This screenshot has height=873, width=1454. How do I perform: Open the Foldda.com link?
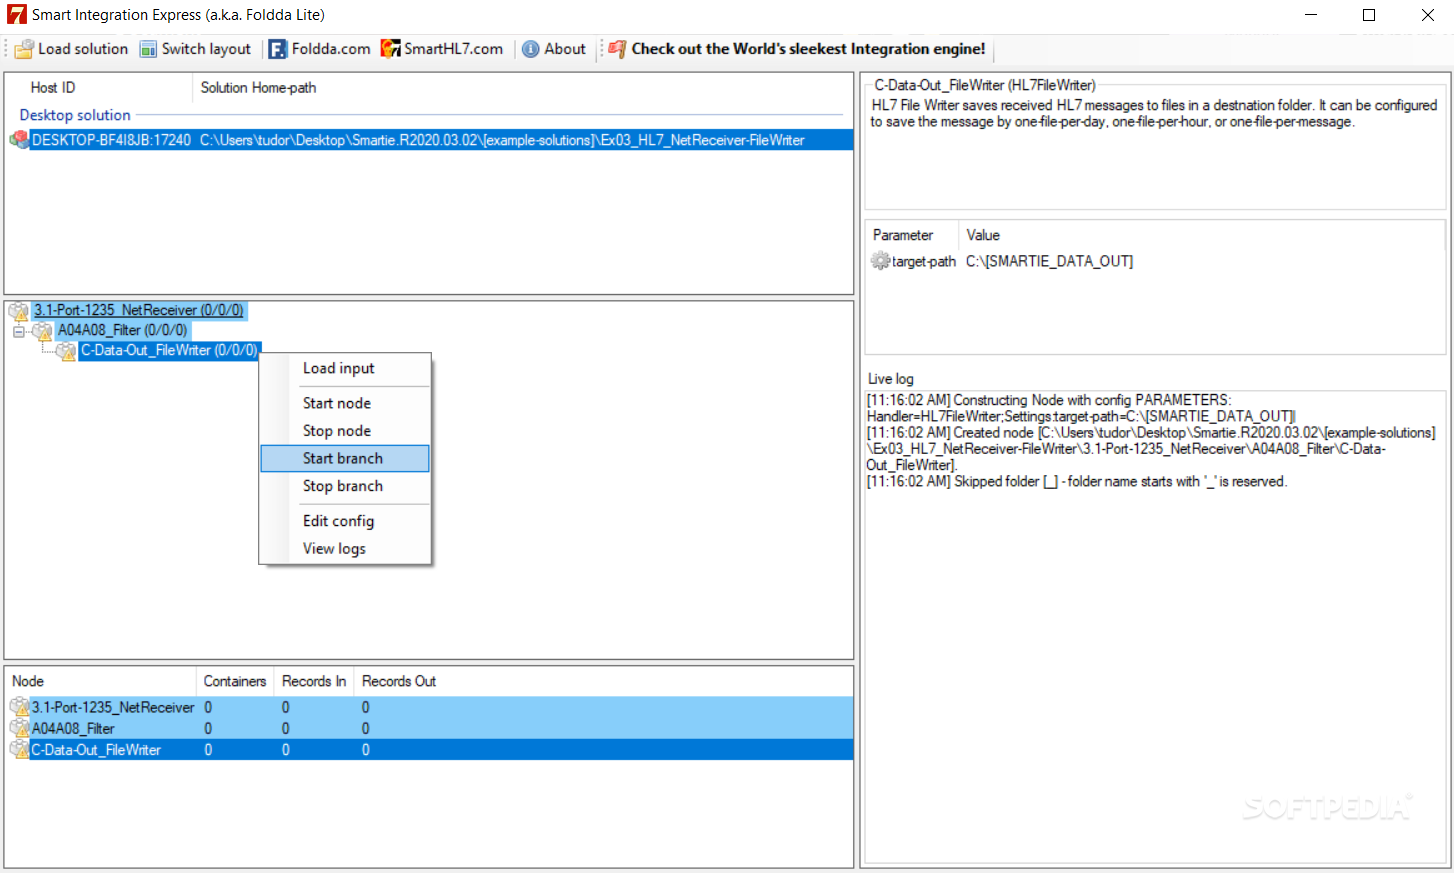point(320,49)
